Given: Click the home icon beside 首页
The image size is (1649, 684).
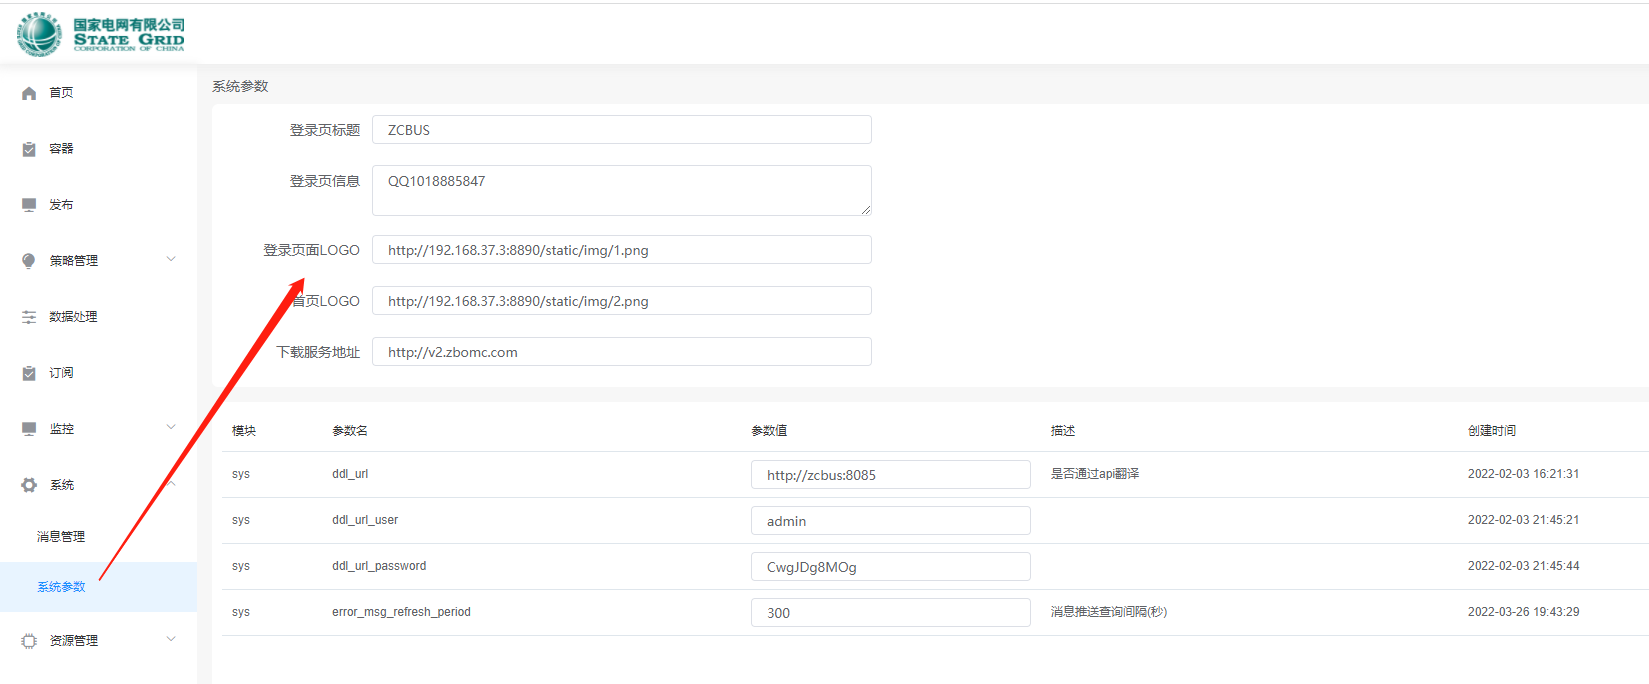Looking at the screenshot, I should click(29, 93).
